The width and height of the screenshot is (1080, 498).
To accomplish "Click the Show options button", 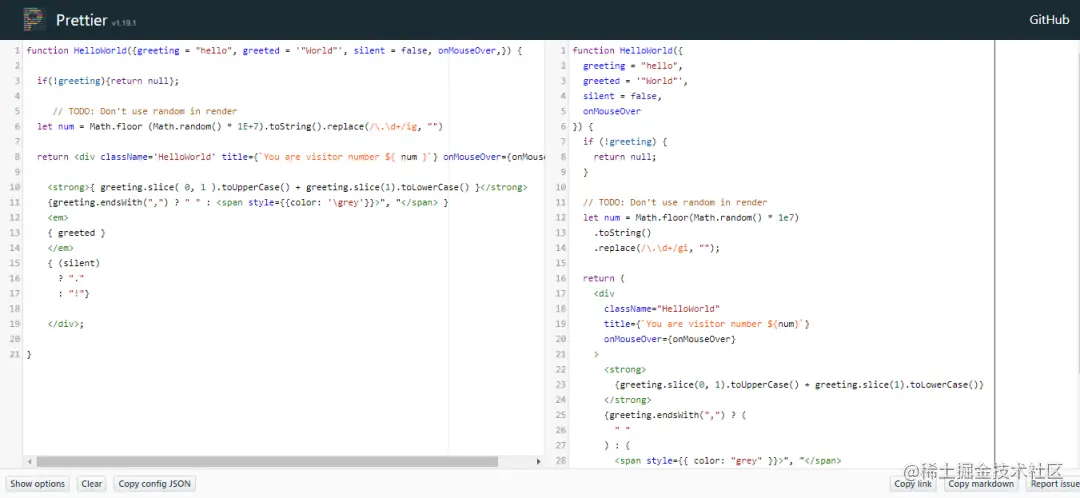I will (37, 484).
